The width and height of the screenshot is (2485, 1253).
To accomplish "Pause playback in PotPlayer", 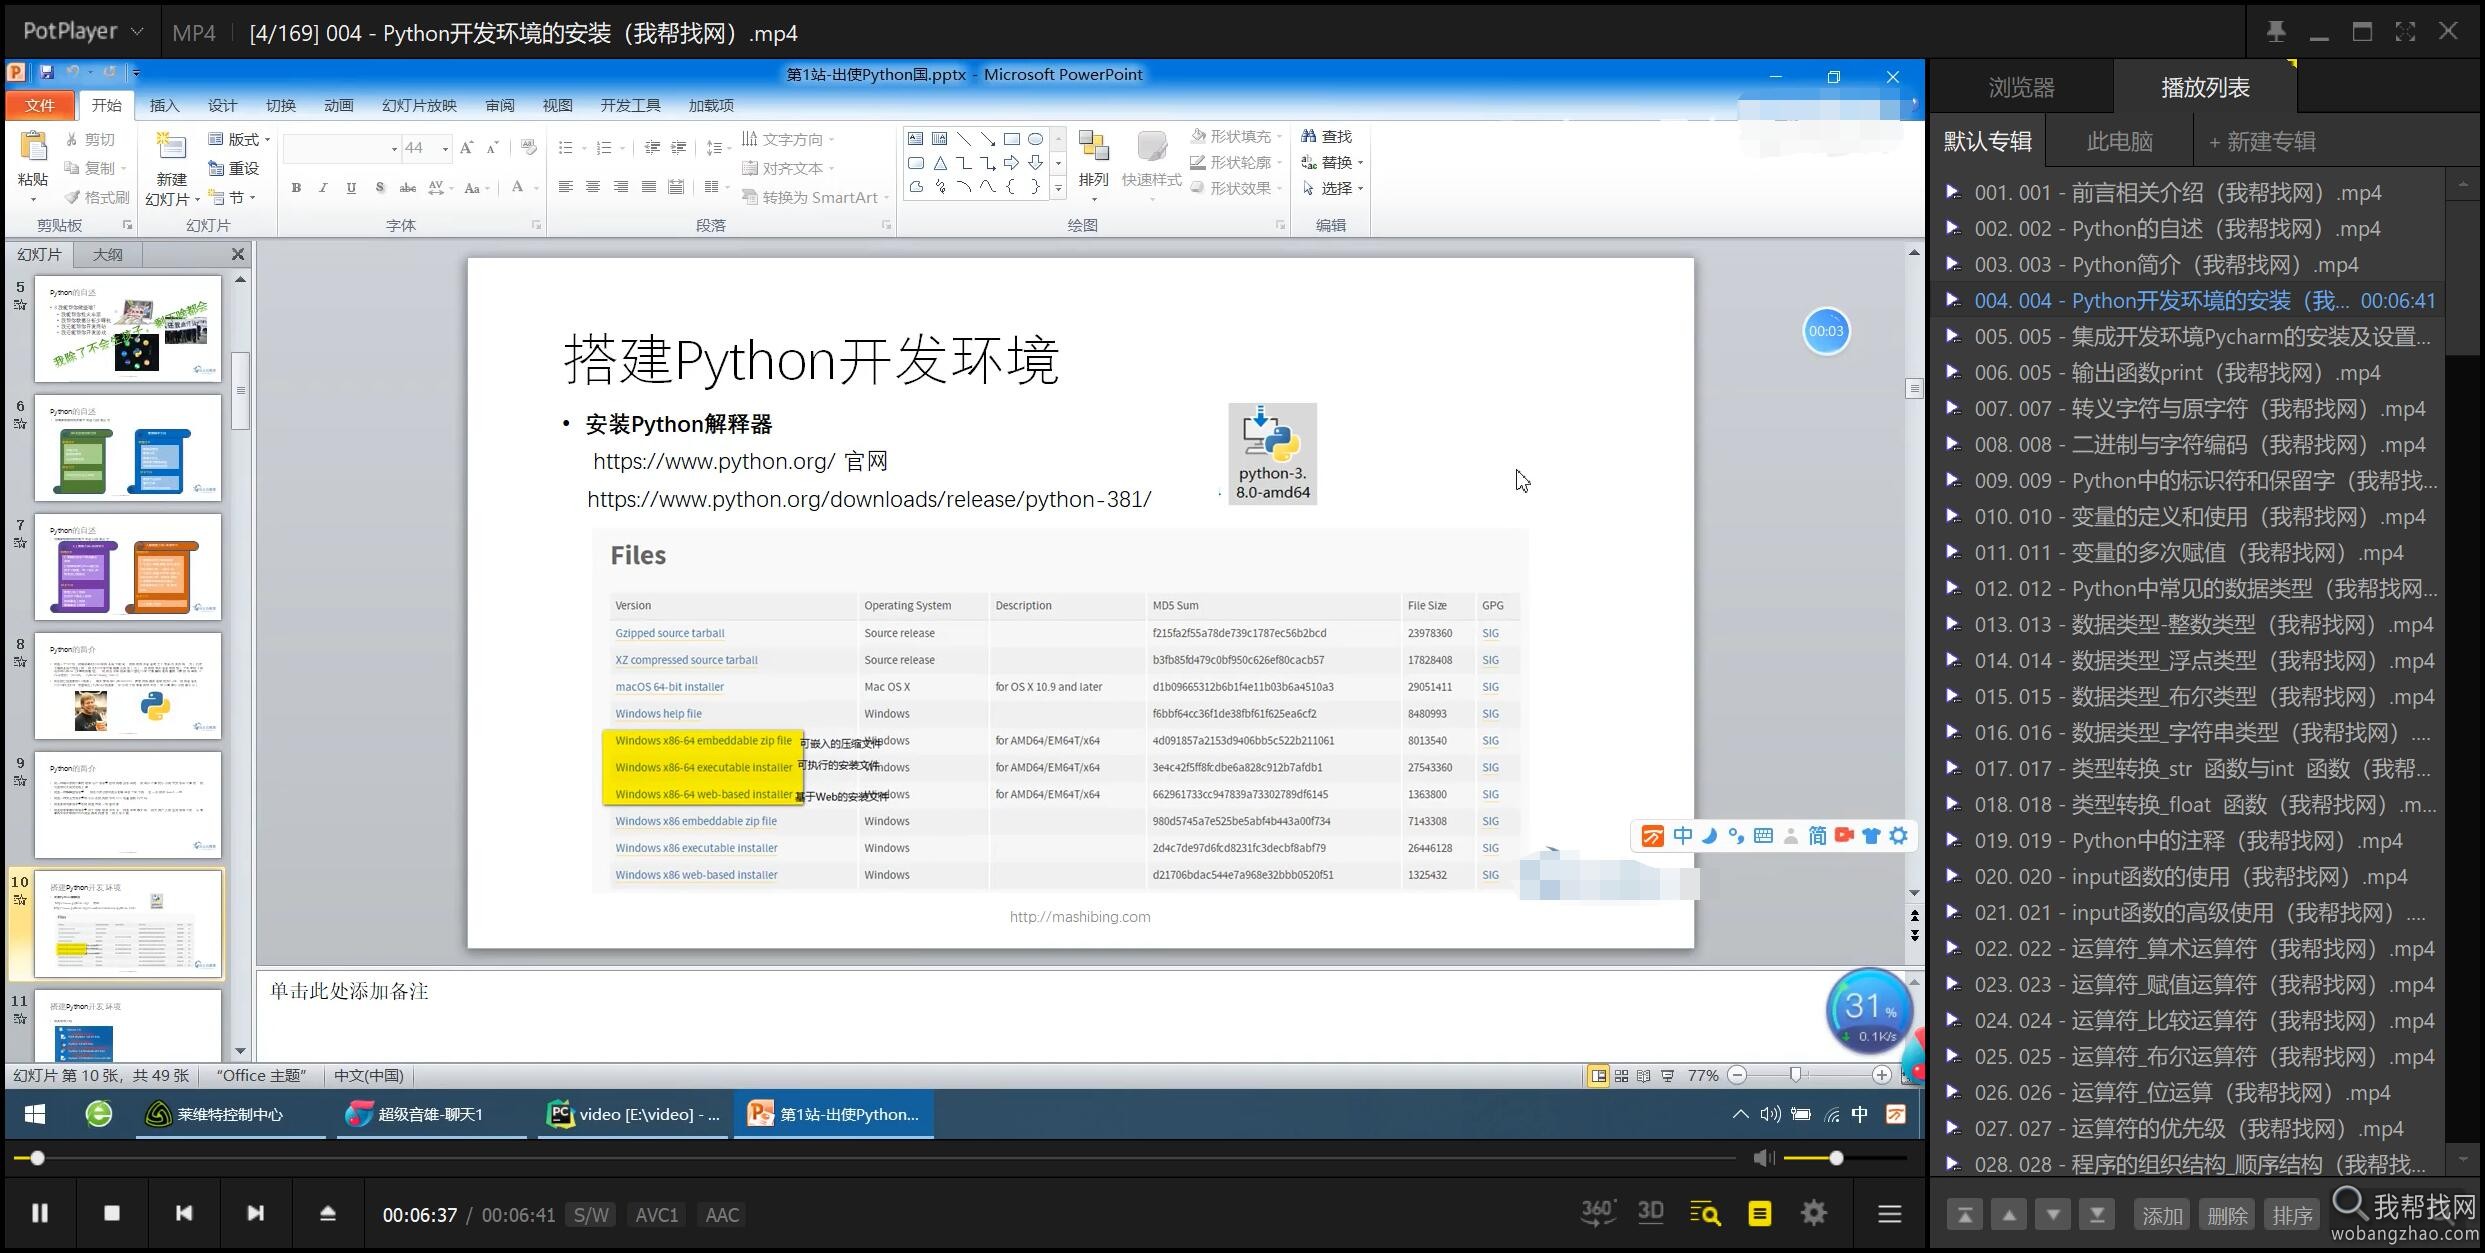I will click(x=40, y=1213).
